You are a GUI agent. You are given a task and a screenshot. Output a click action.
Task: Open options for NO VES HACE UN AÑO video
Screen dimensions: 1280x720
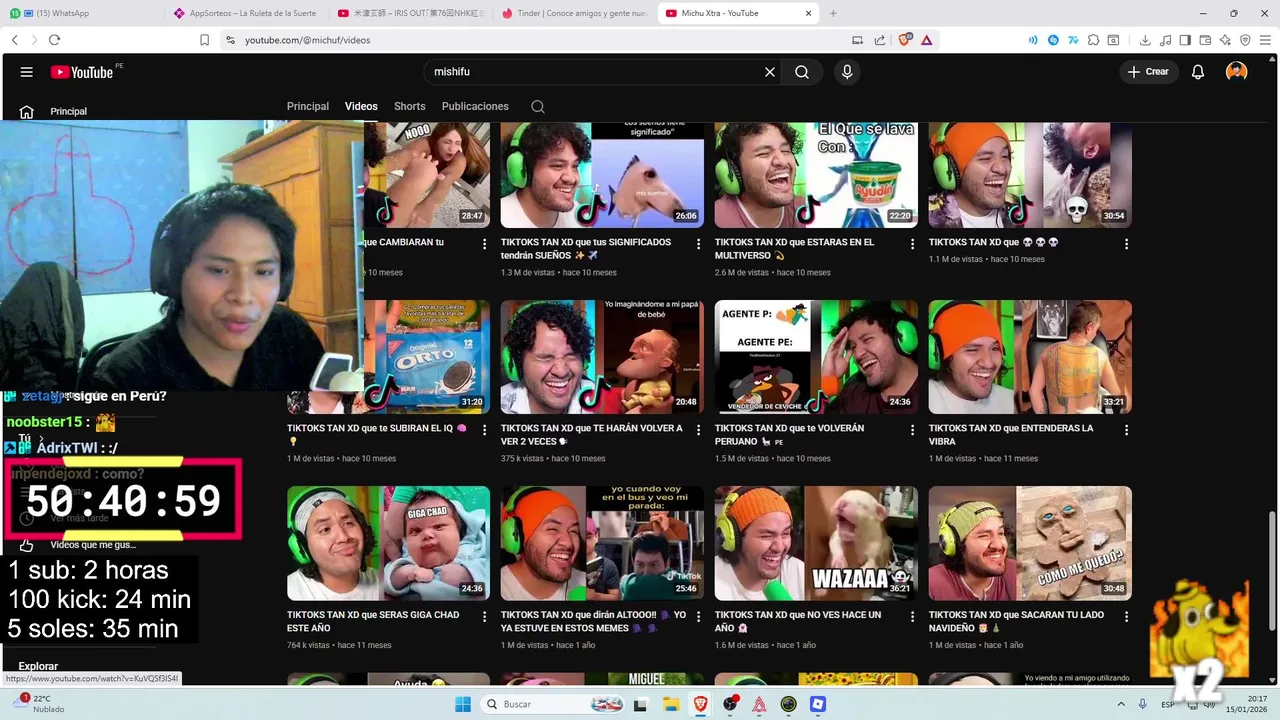point(912,617)
